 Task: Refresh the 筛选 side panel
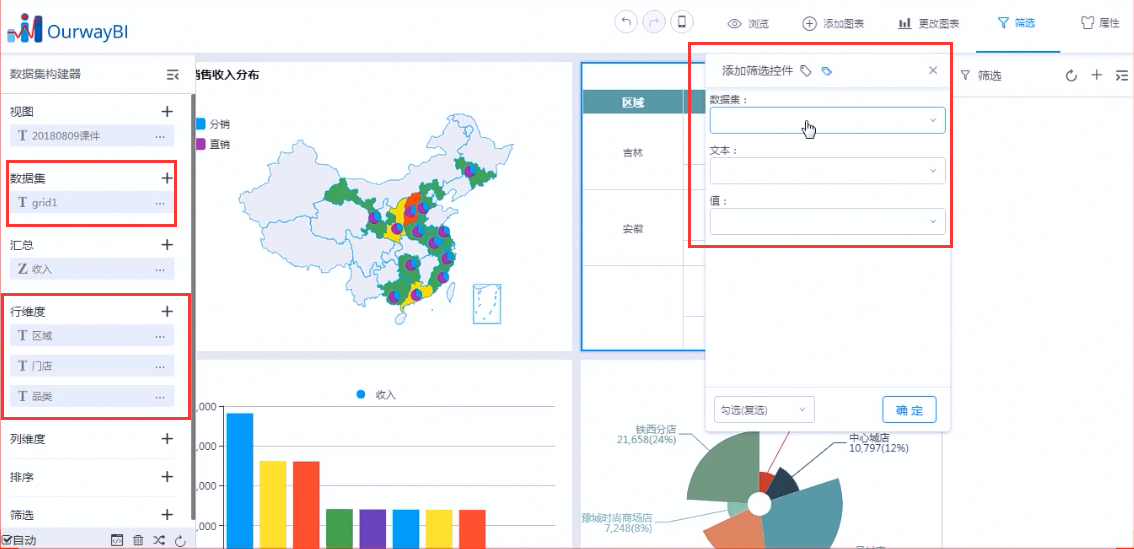pyautogui.click(x=1072, y=75)
